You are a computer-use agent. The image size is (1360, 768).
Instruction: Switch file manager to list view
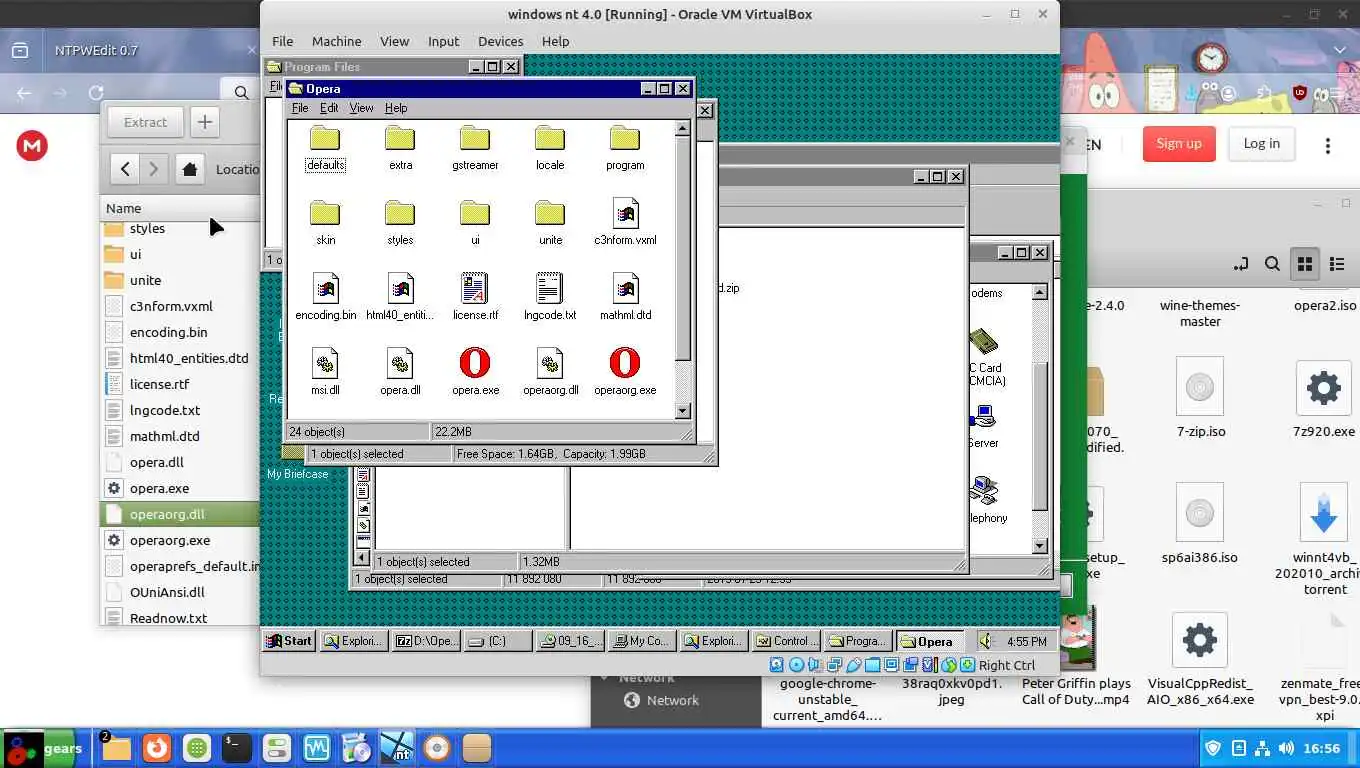[x=1337, y=264]
